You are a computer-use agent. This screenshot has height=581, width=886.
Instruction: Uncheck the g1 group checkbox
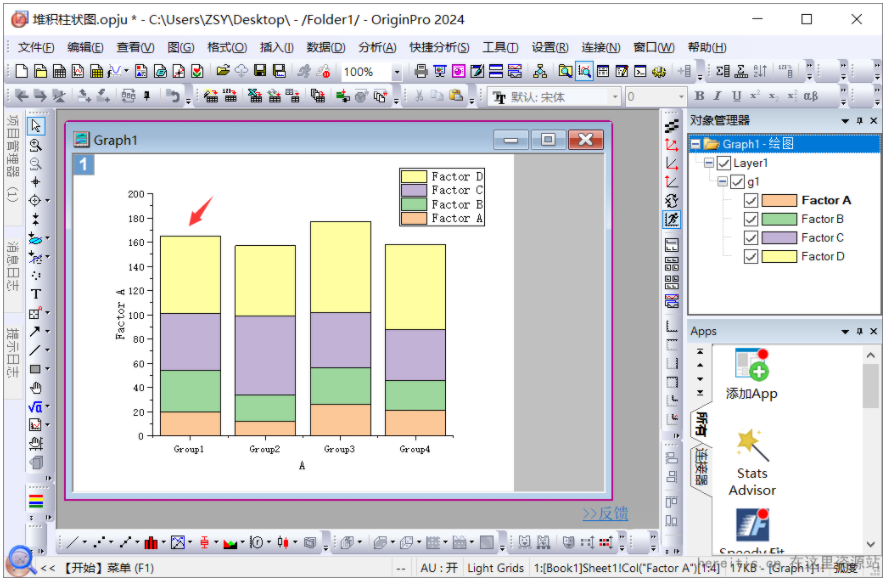pos(737,182)
